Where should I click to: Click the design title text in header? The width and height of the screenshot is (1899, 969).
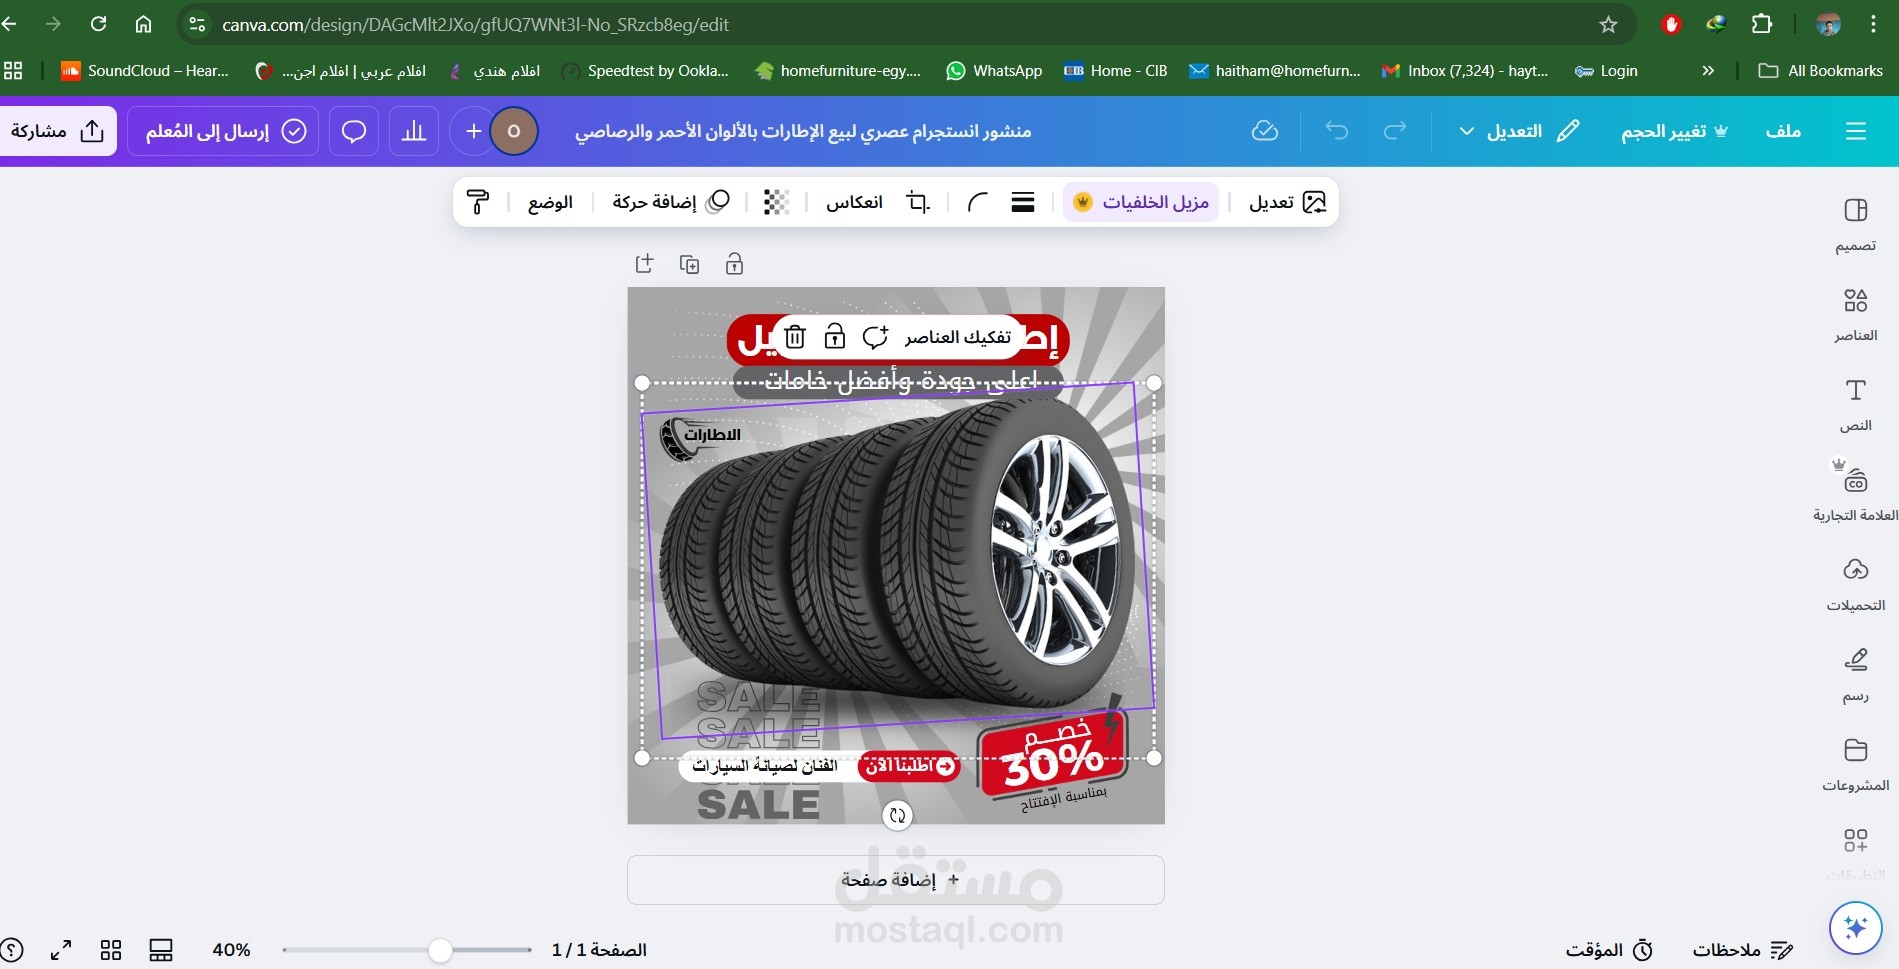tap(803, 131)
